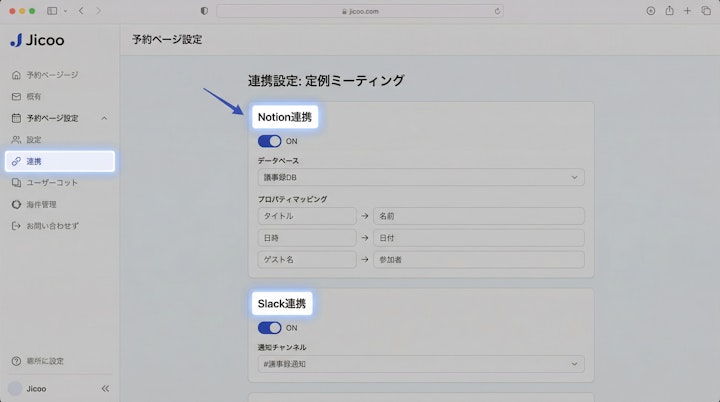Click the Jicoo logo in the sidebar
This screenshot has width=720, height=402.
point(38,40)
